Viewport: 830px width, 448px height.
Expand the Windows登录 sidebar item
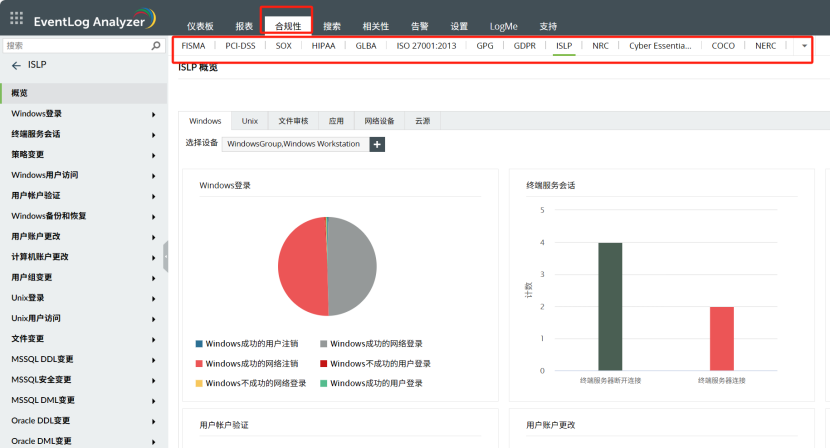(x=153, y=114)
